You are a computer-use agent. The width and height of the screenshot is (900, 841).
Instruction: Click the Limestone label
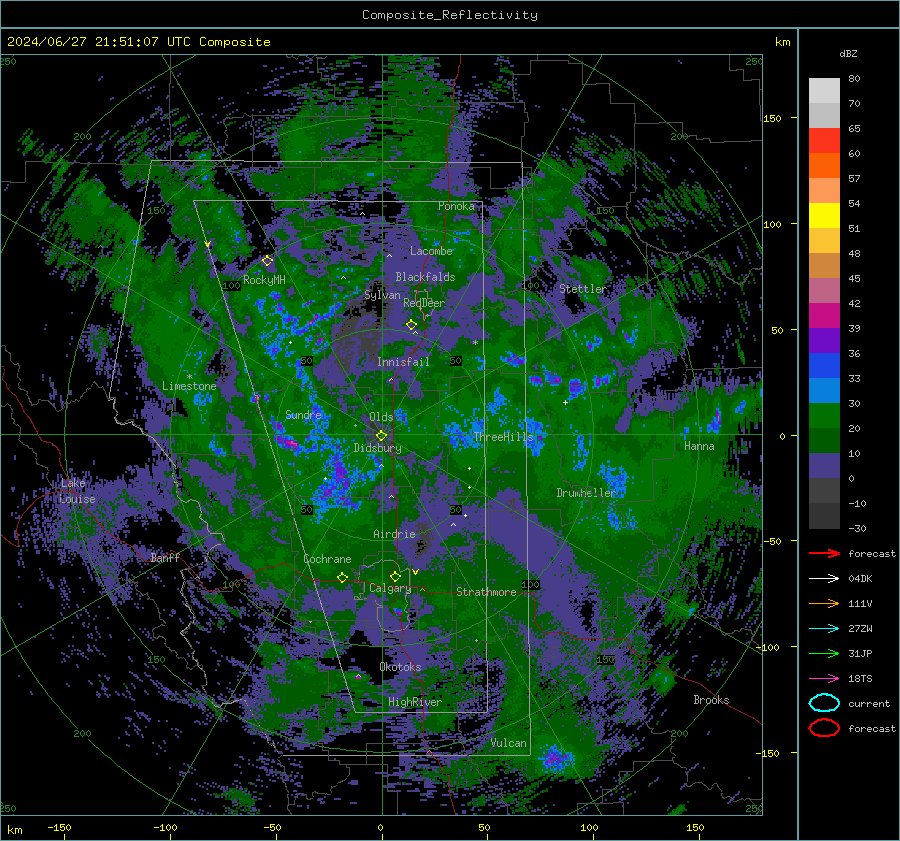point(189,386)
